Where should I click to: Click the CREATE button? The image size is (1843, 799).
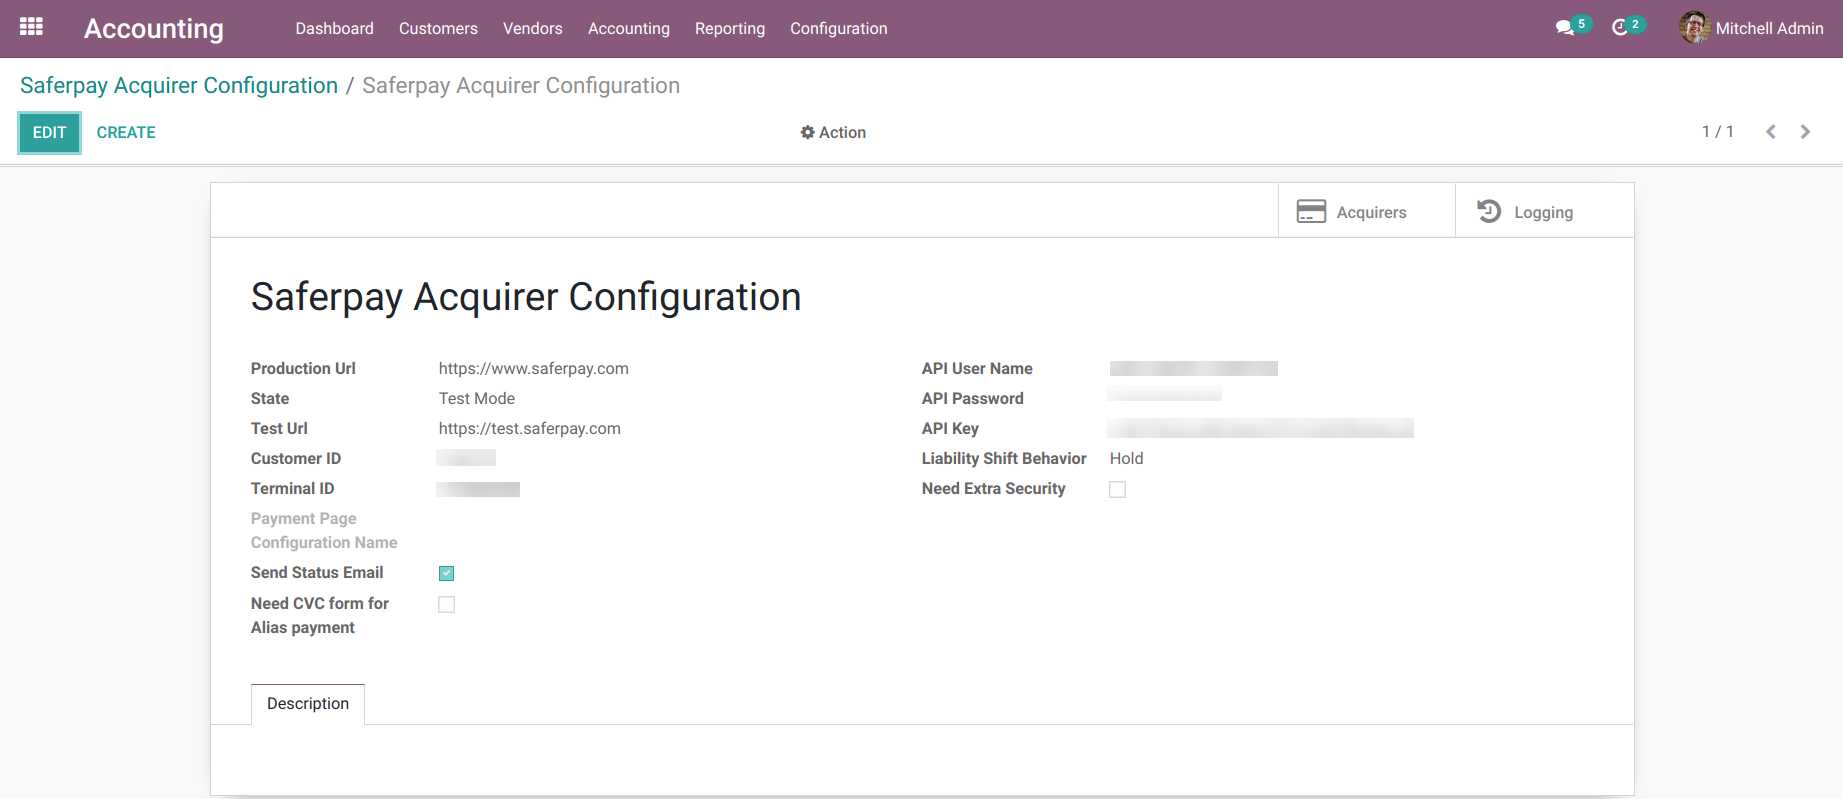126,132
